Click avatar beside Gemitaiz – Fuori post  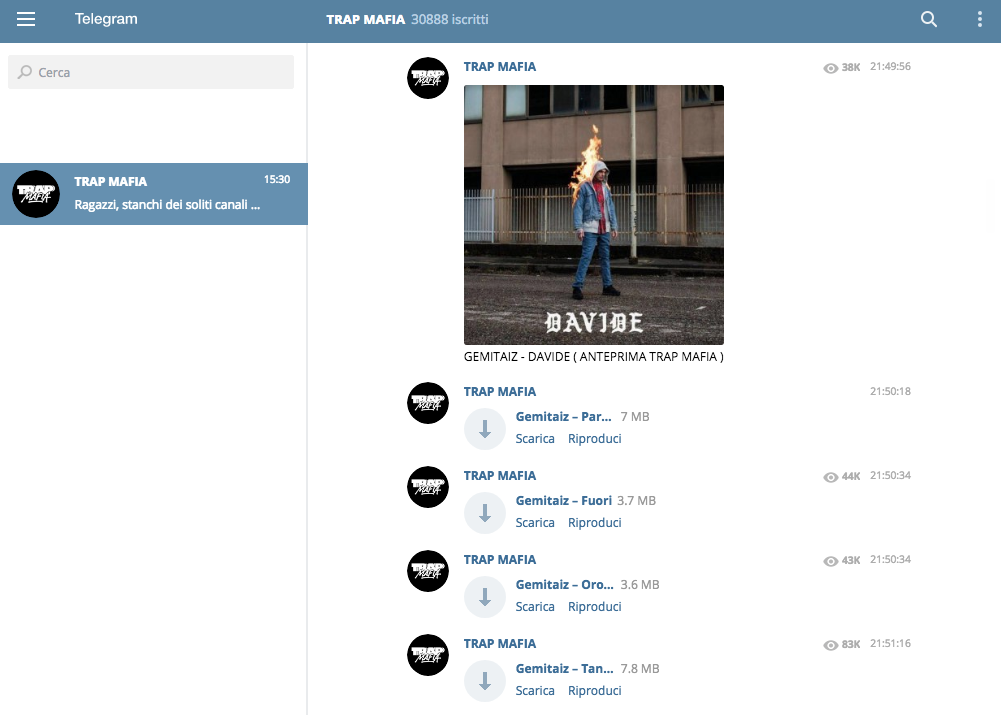428,487
